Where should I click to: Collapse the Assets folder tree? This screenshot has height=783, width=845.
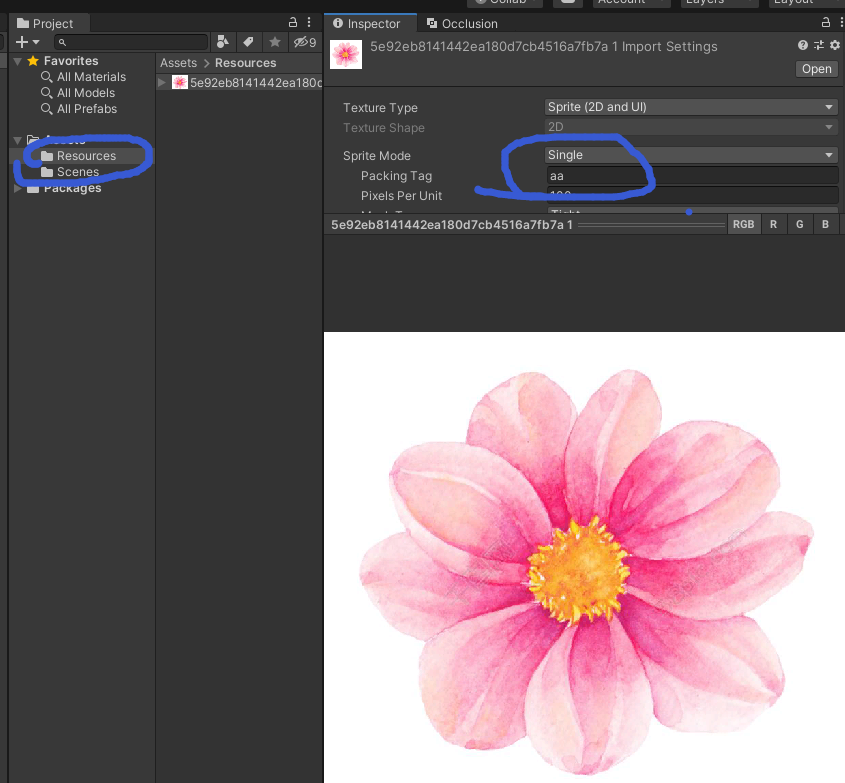18,140
